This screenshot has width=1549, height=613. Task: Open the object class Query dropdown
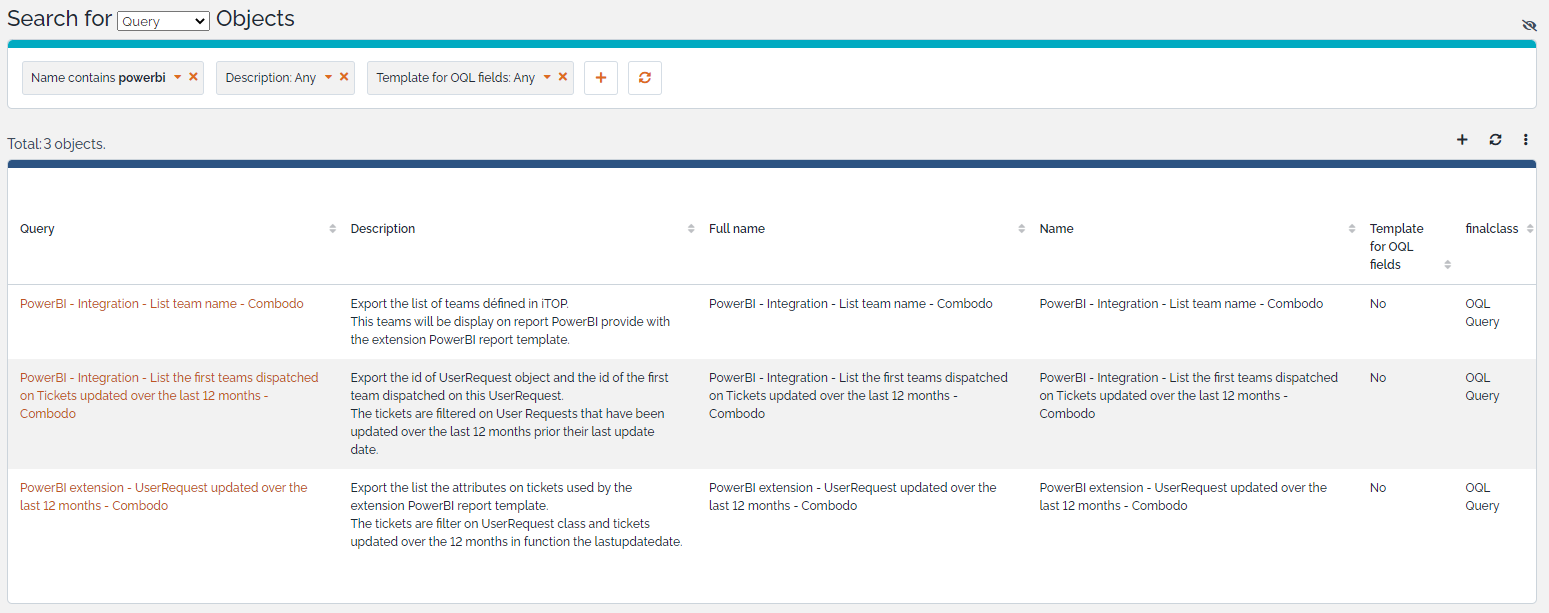(163, 21)
